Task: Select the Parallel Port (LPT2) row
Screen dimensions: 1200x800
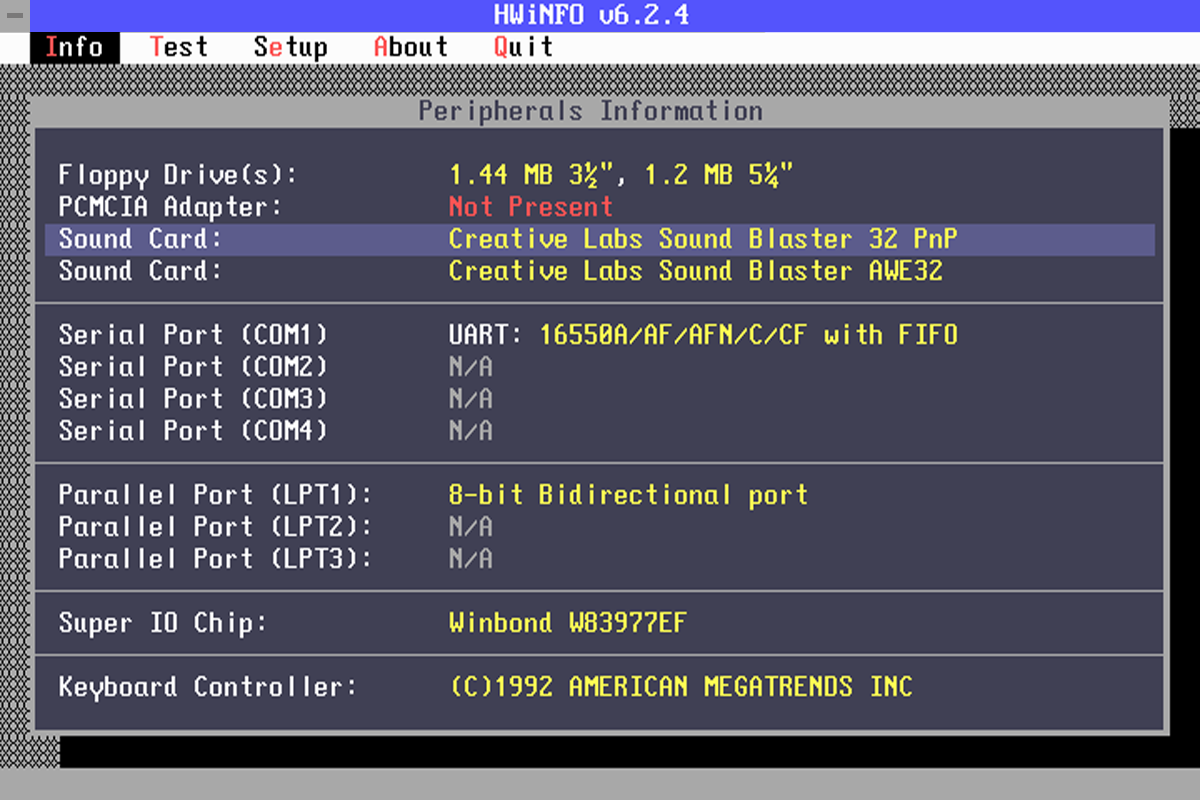Action: tap(600, 527)
